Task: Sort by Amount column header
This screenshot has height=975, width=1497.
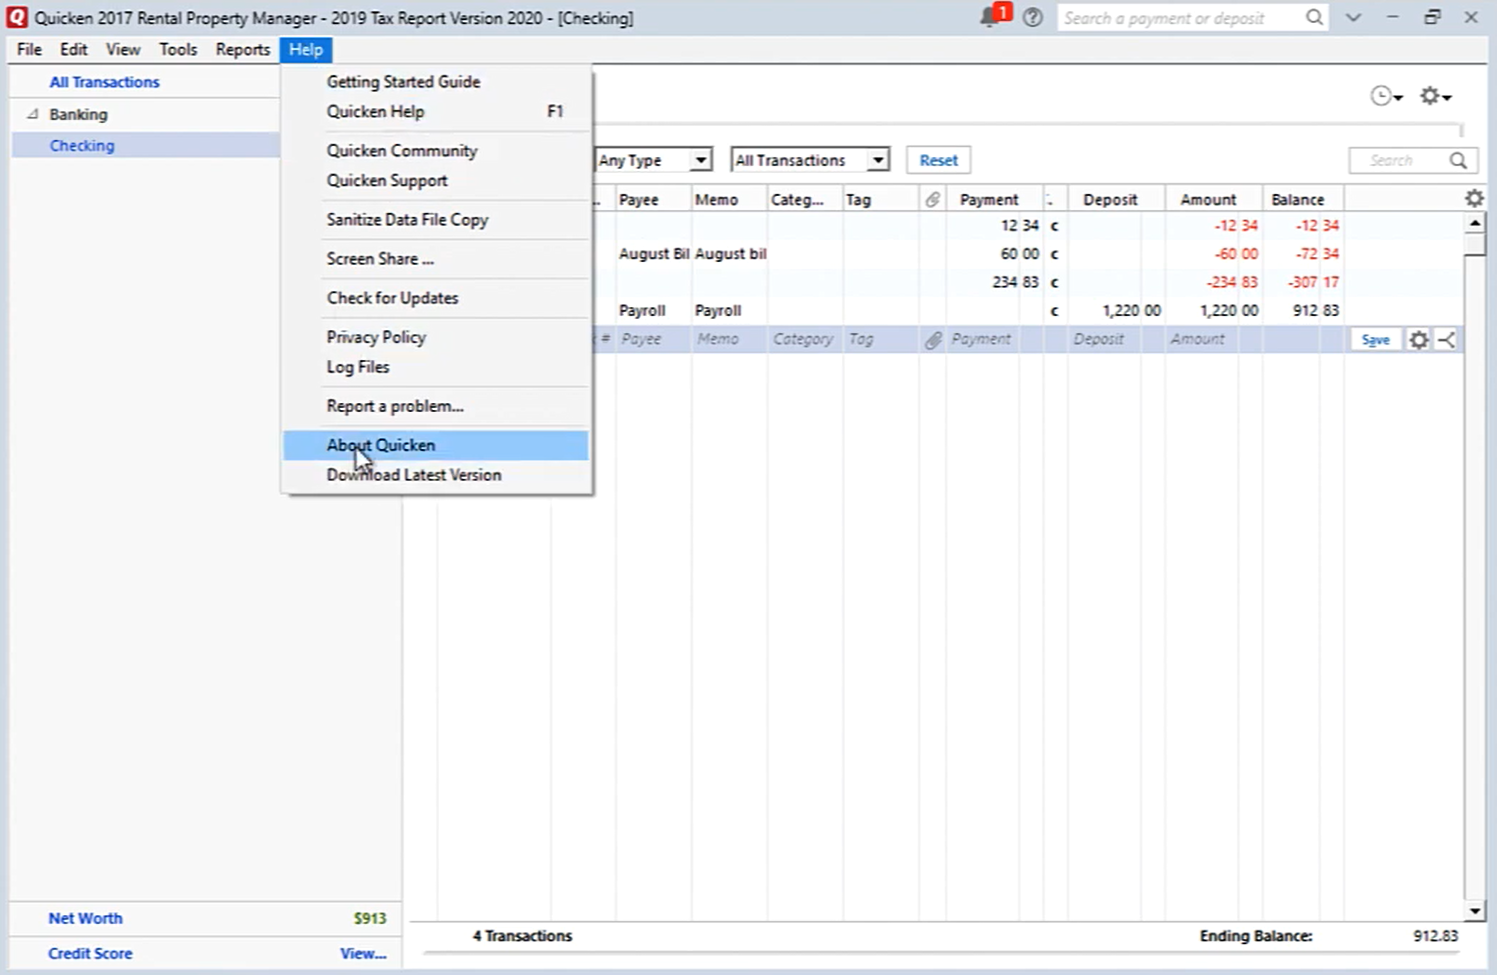Action: pyautogui.click(x=1213, y=200)
